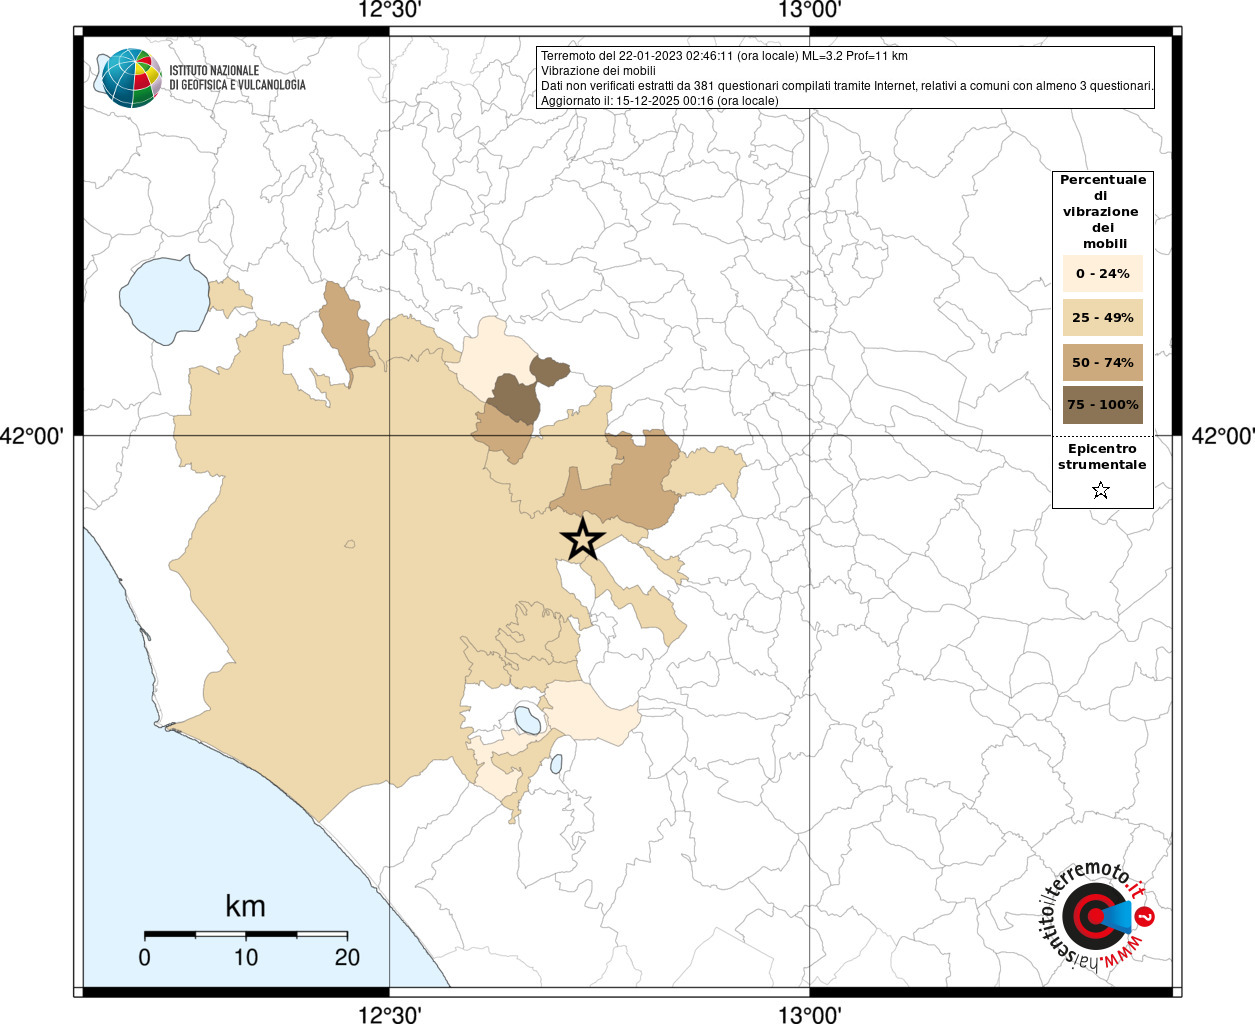Viewport: 1255px width, 1024px height.
Task: Click the 'Aggiornato il: 15-12-2025' line
Action: (659, 101)
